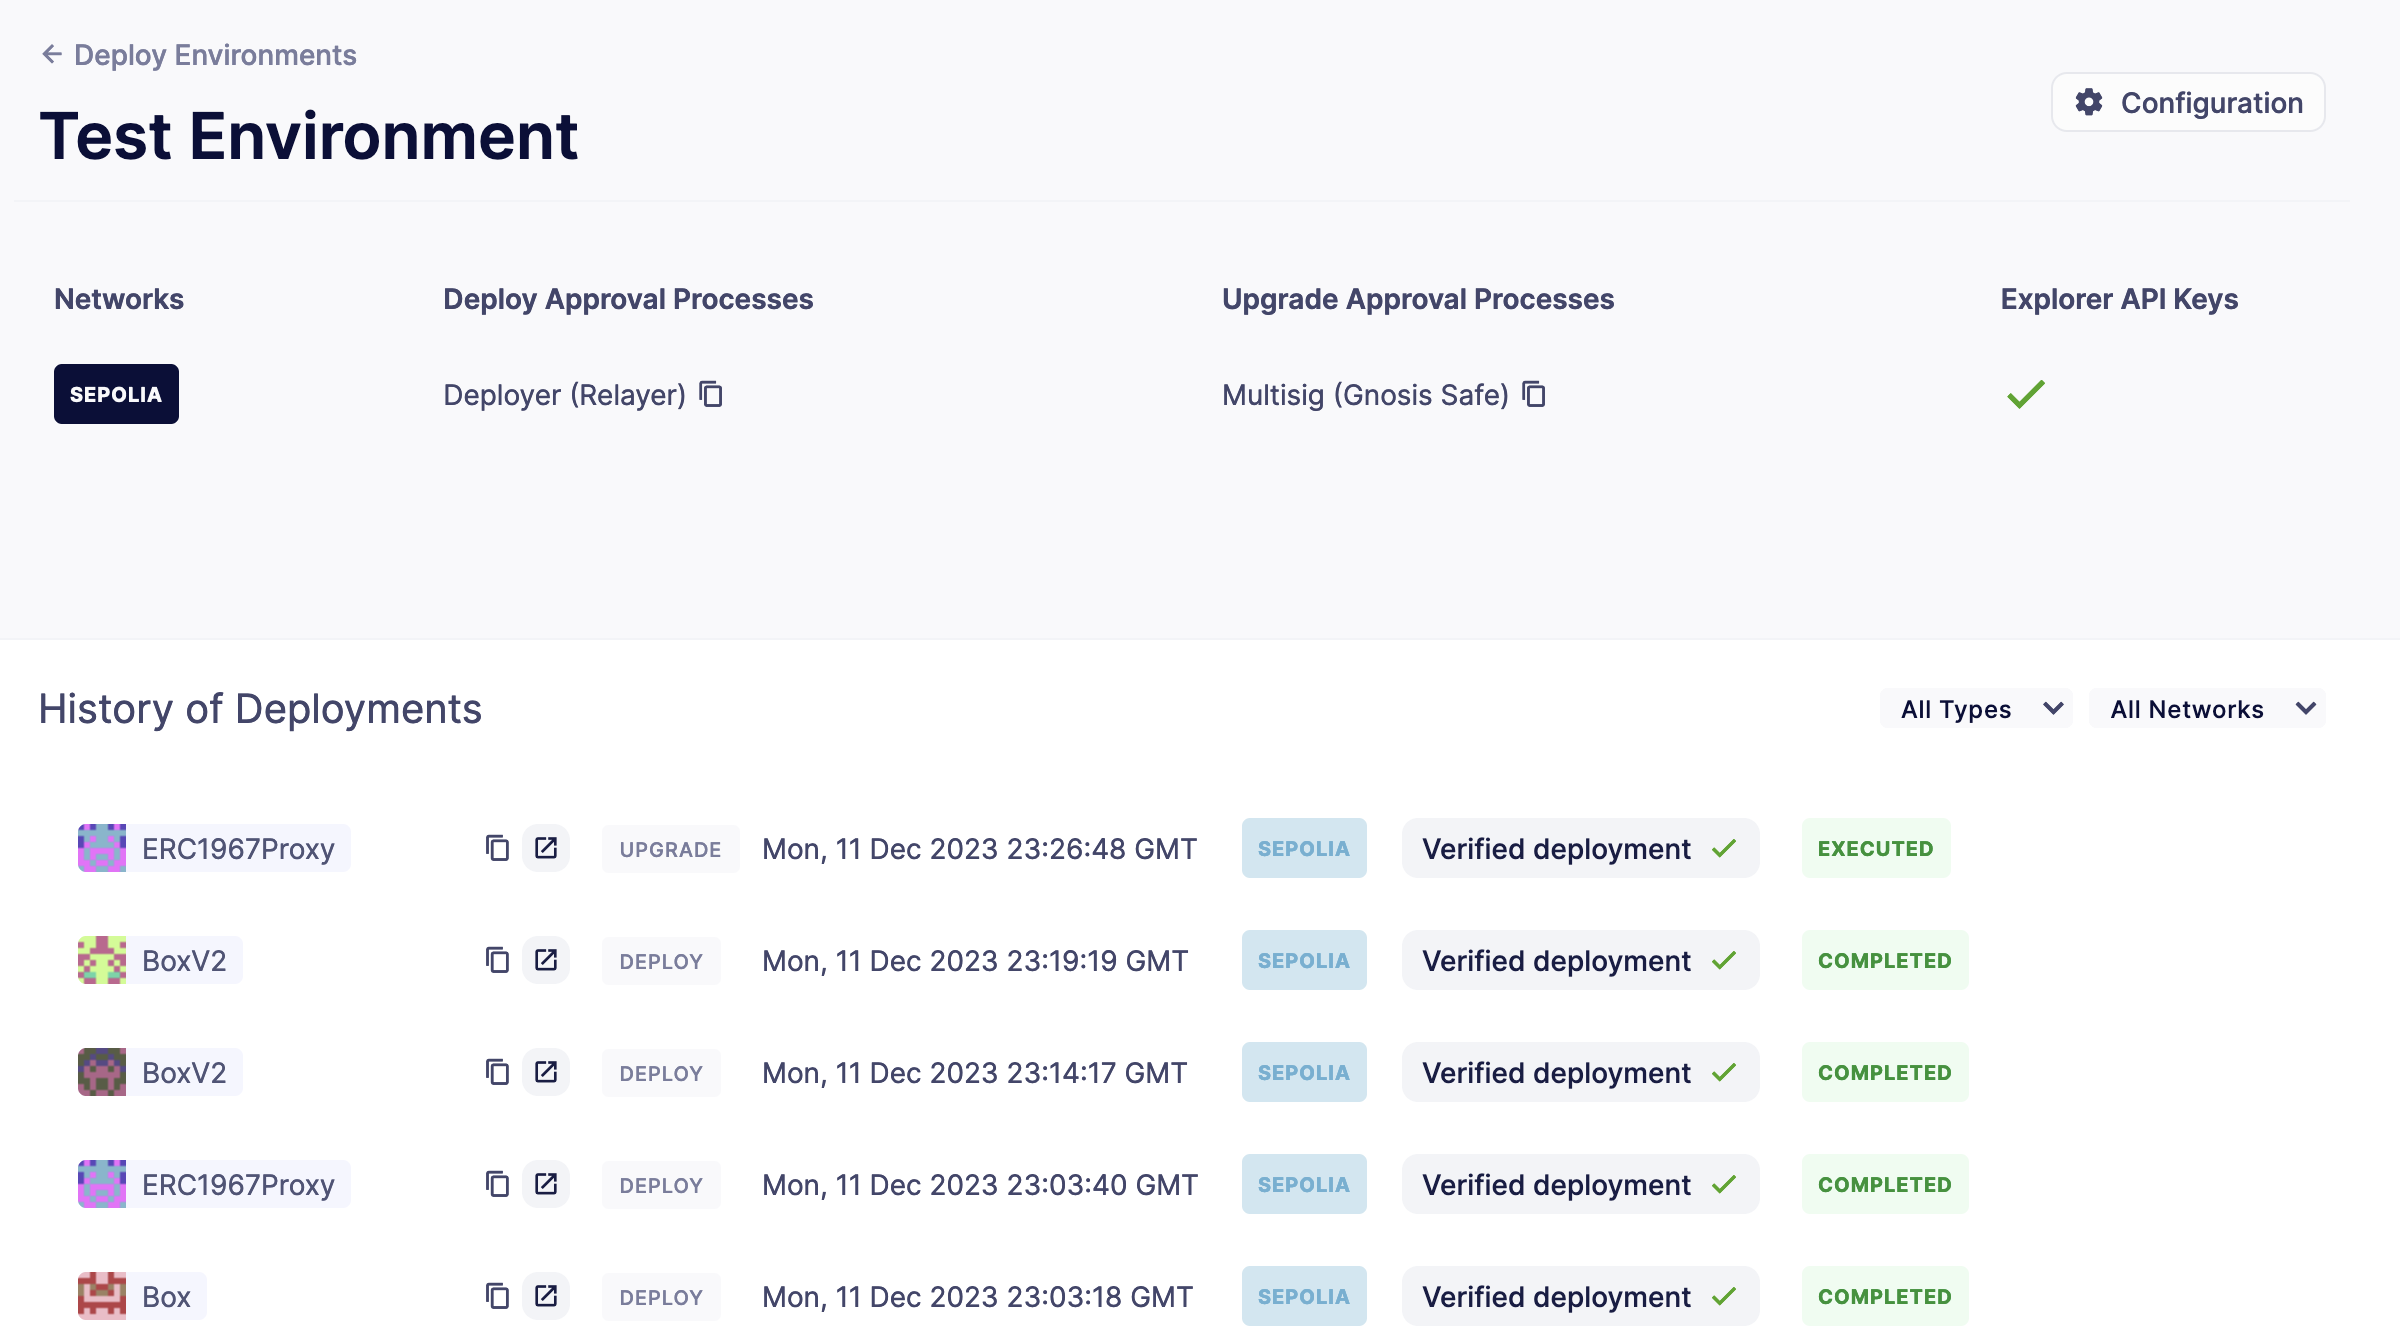Image resolution: width=2400 pixels, height=1344 pixels.
Task: Open the Configuration settings button
Action: pyautogui.click(x=2188, y=102)
